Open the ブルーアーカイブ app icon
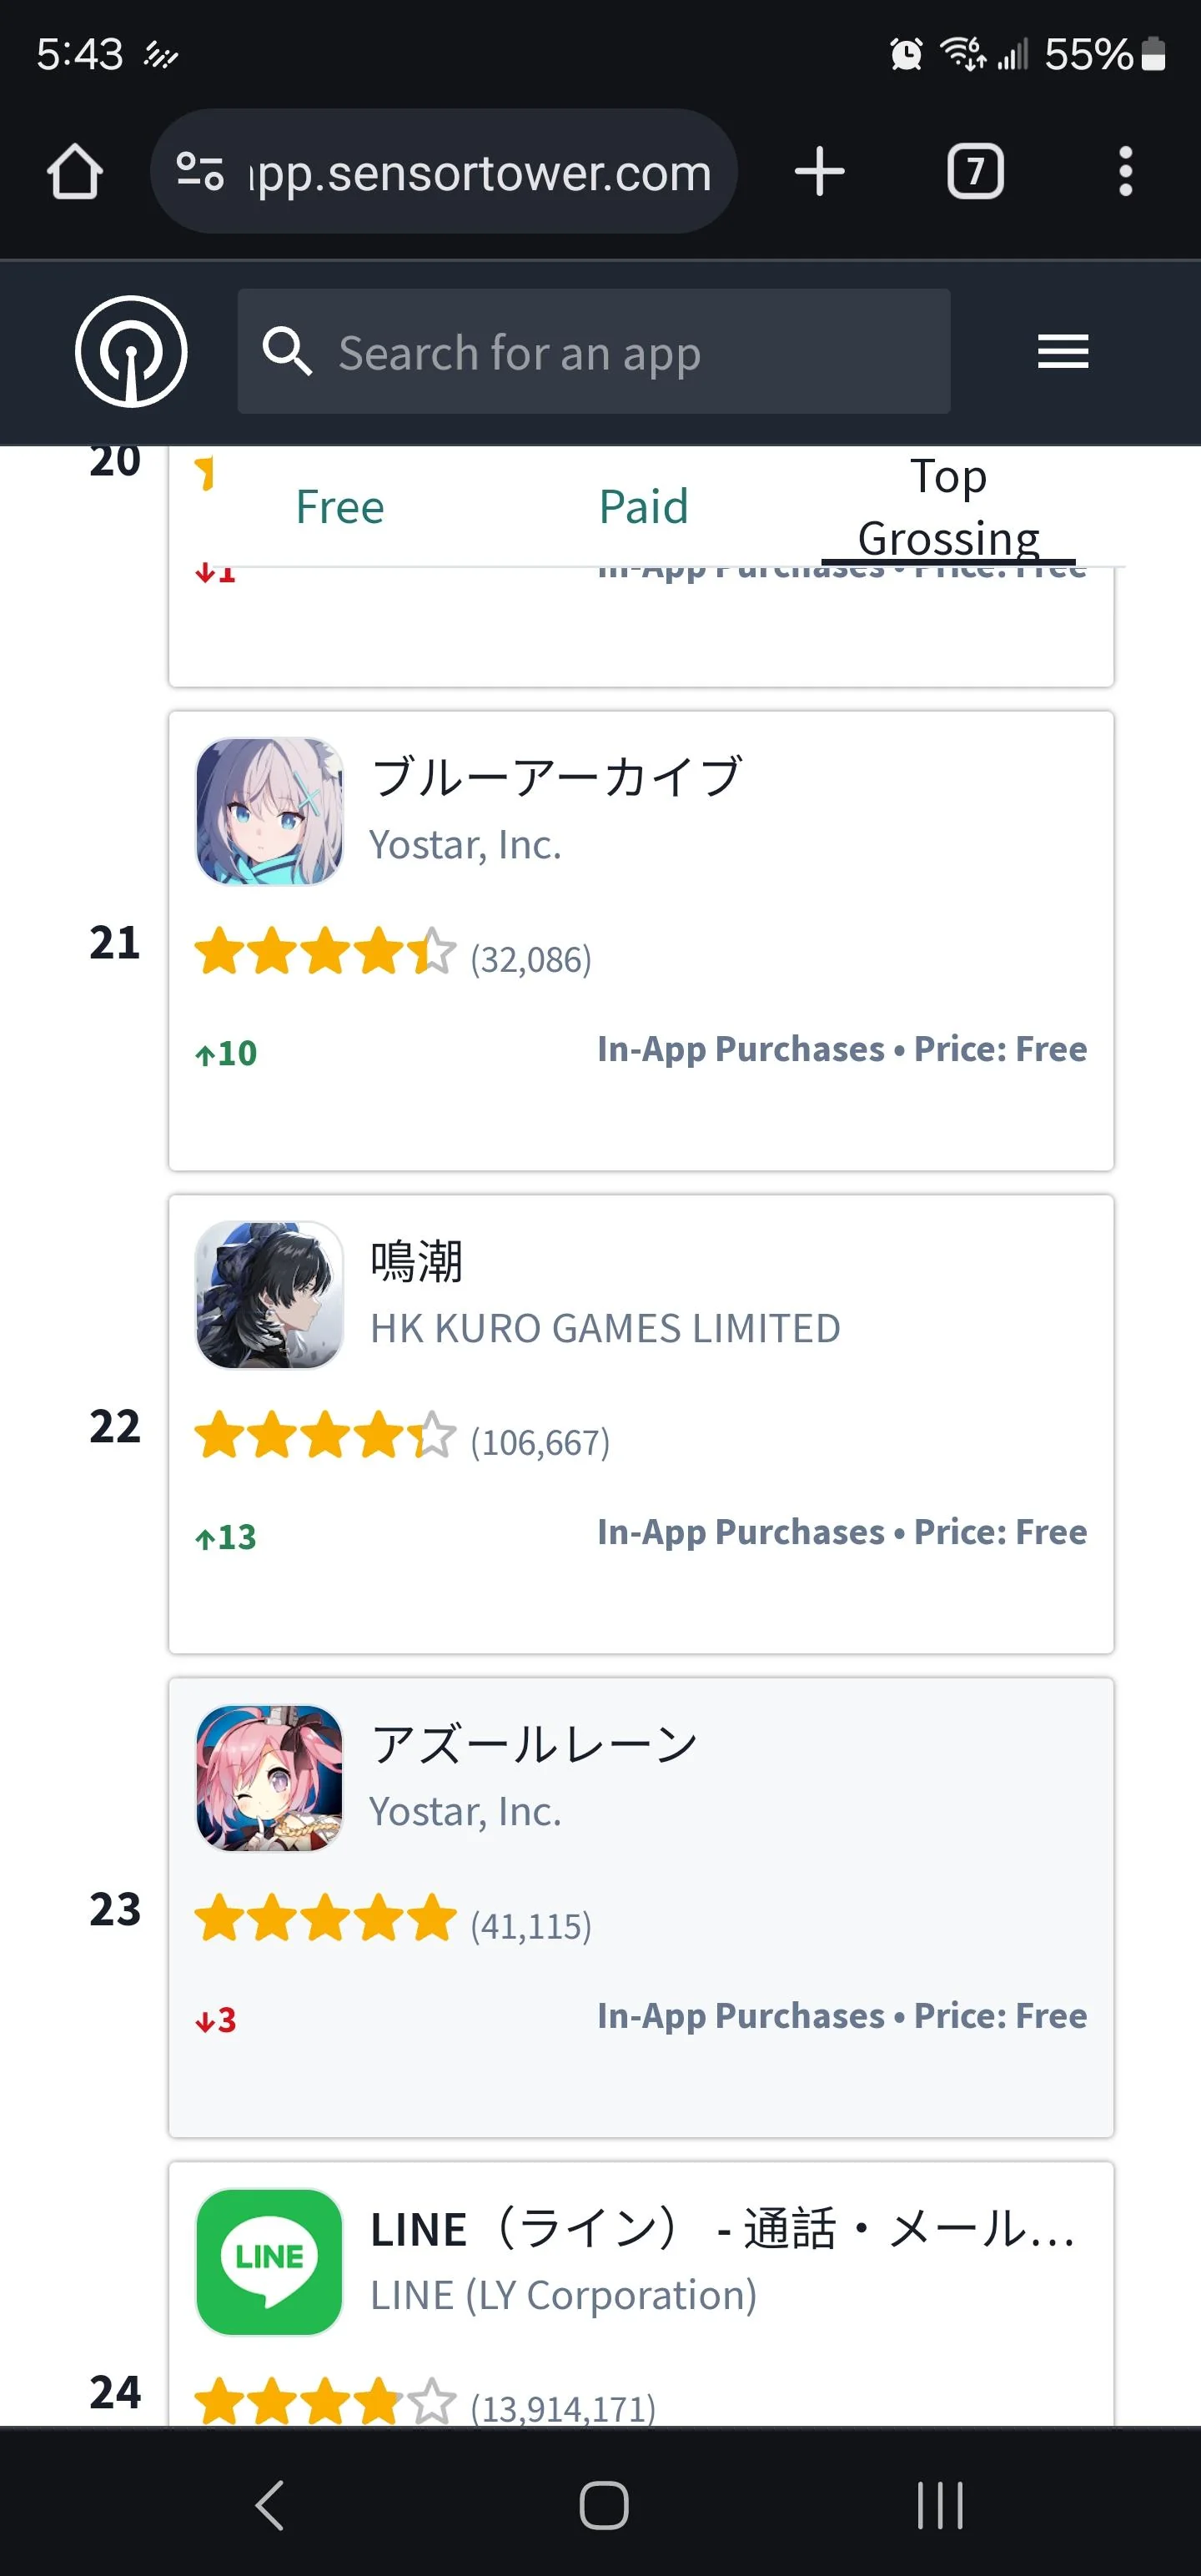Screen dimensions: 1201x2576 [269, 812]
